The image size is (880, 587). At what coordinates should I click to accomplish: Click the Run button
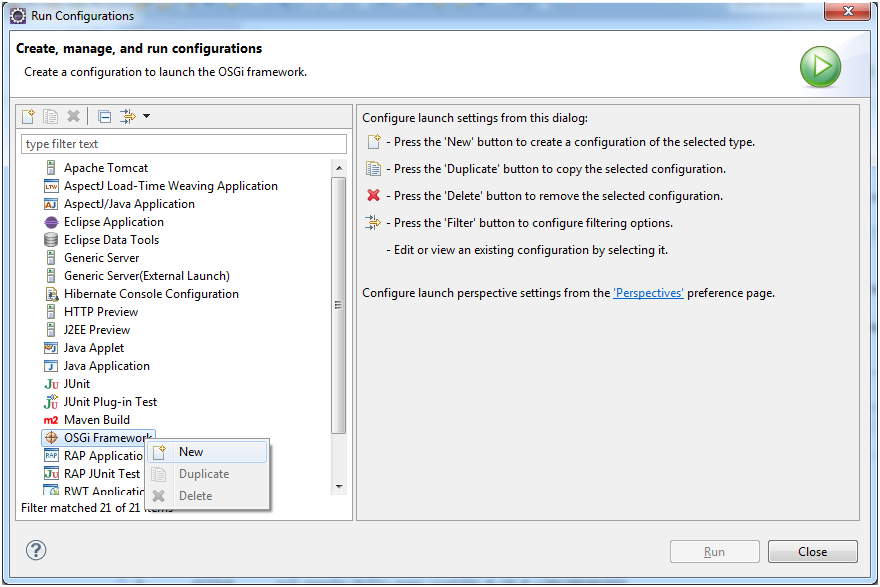[714, 552]
